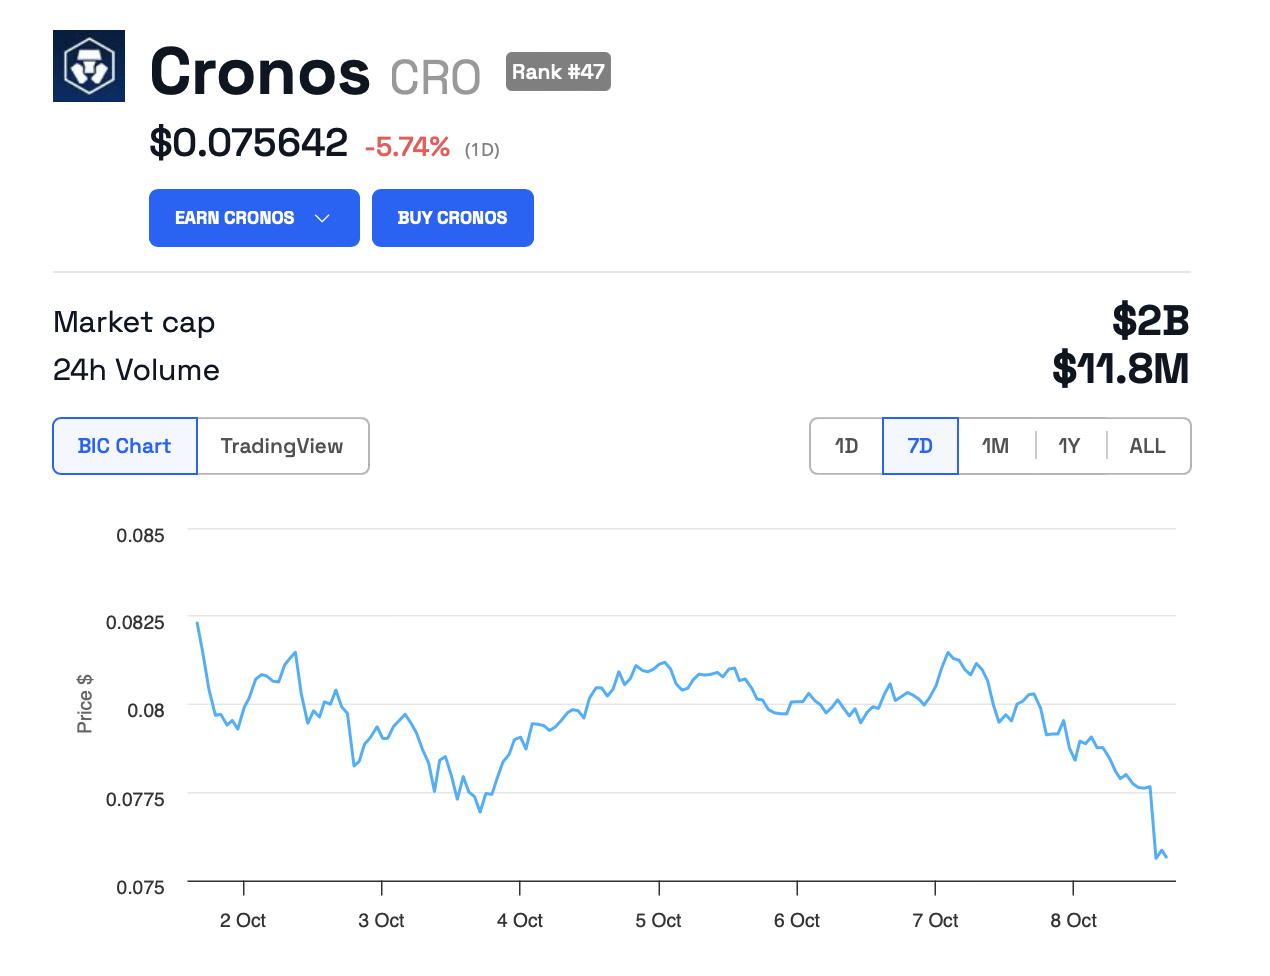Click the 8 Oct date axis label
Screen dimensions: 1270x976
click(x=1073, y=920)
